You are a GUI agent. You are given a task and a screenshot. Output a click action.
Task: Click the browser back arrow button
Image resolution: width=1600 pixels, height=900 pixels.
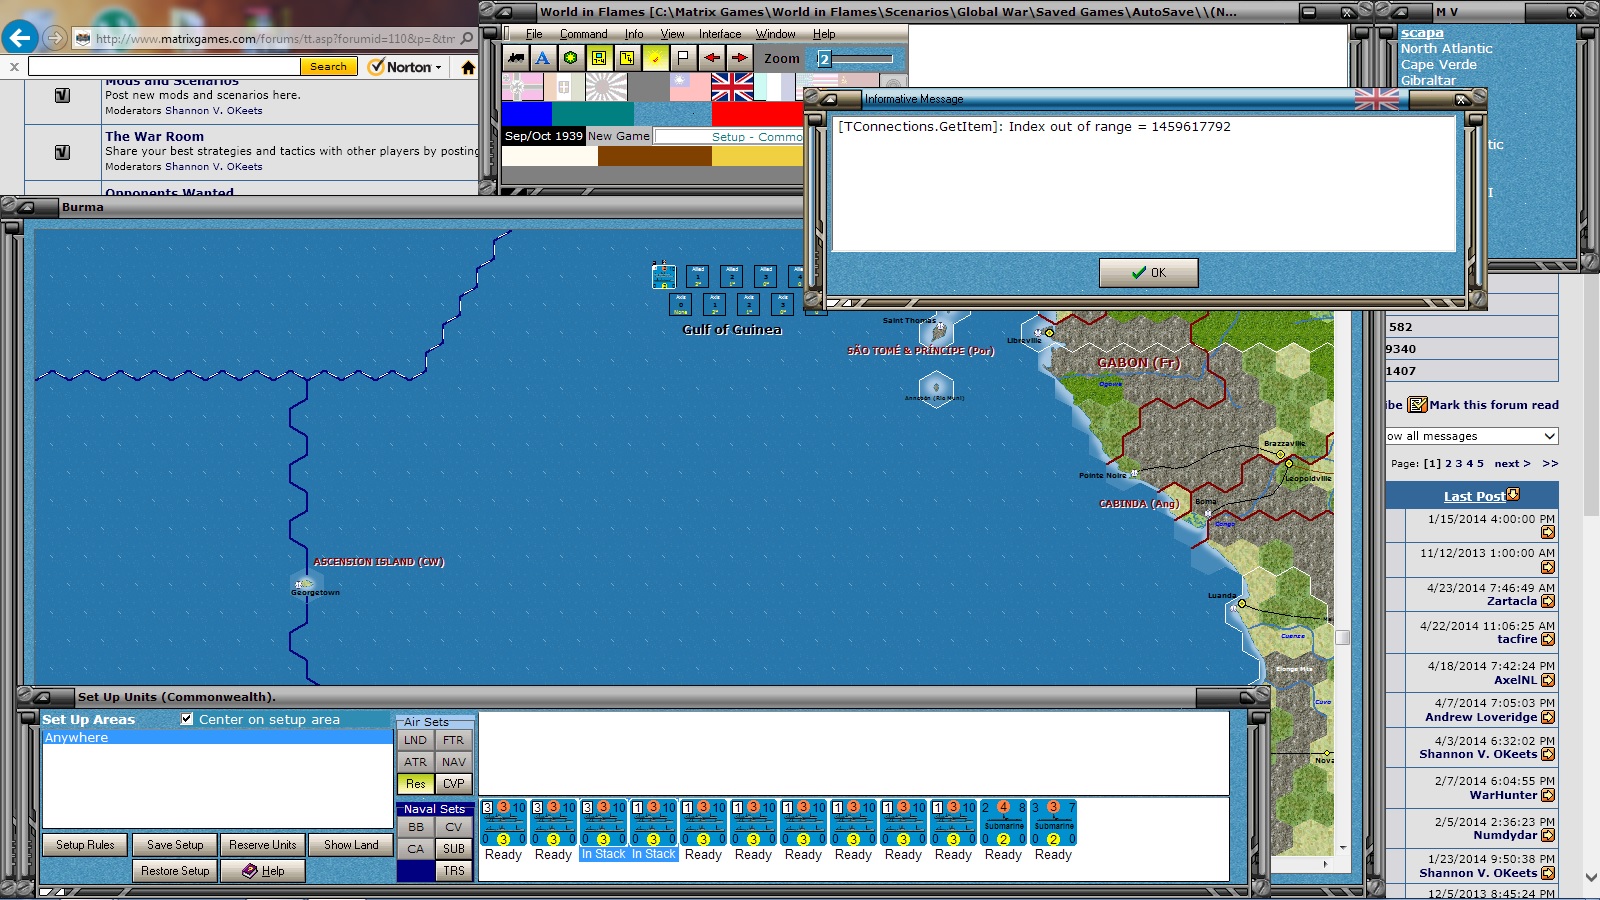click(x=20, y=38)
